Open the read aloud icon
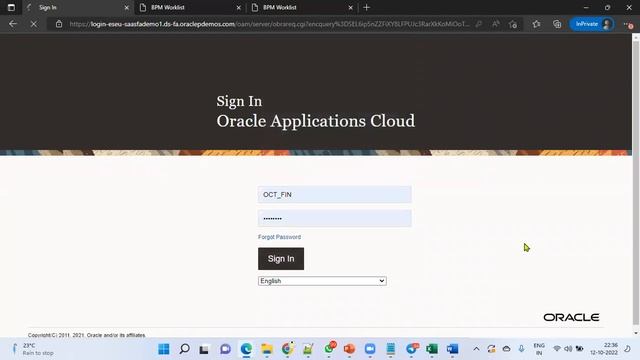 pos(496,24)
